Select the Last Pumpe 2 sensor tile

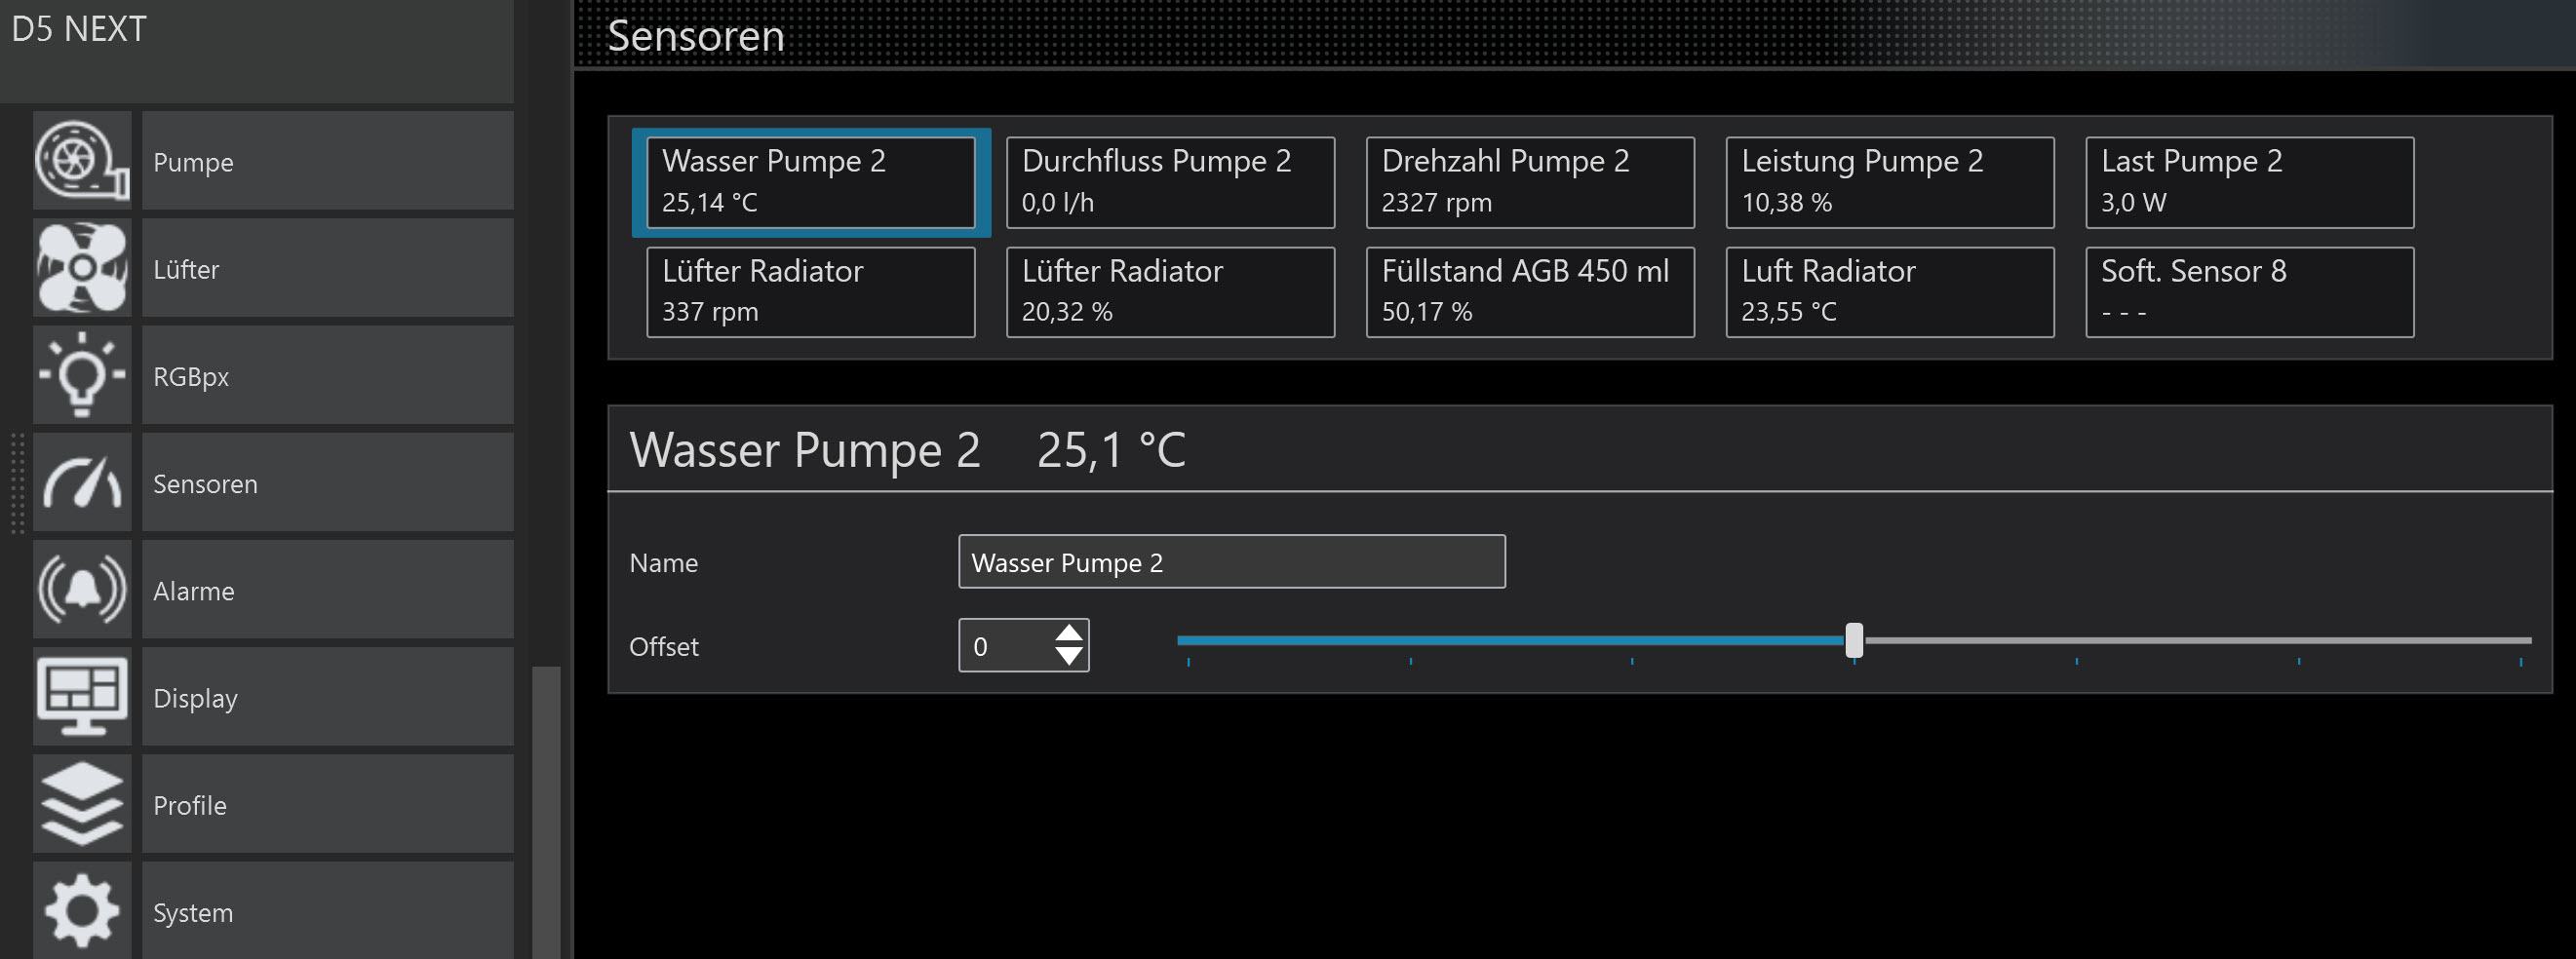tap(2250, 182)
